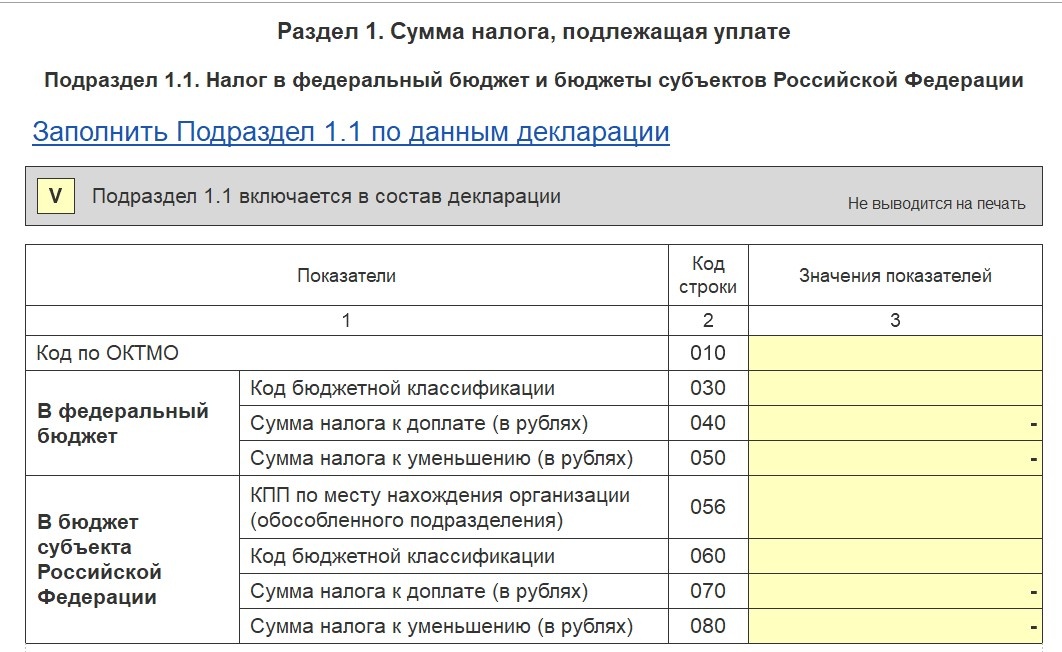The height and width of the screenshot is (652, 1062).
Task: Click the "Подраздел 1.1" subsection heading
Action: tap(531, 80)
